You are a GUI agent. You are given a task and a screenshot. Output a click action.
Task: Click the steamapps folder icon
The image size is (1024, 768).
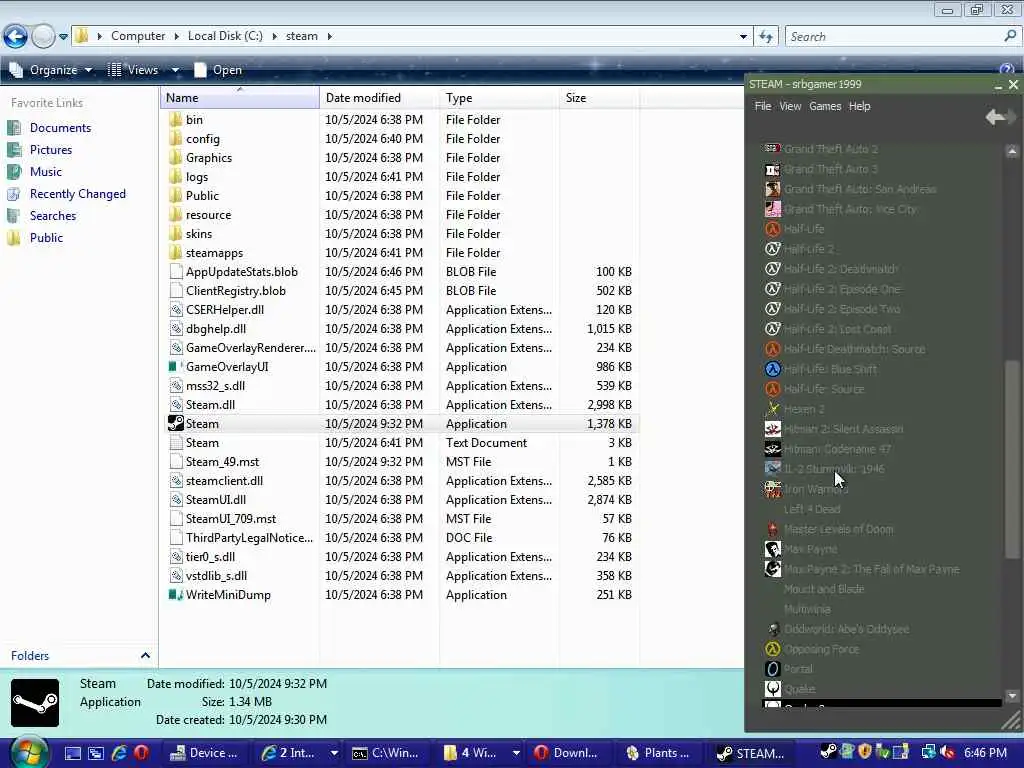tap(176, 253)
